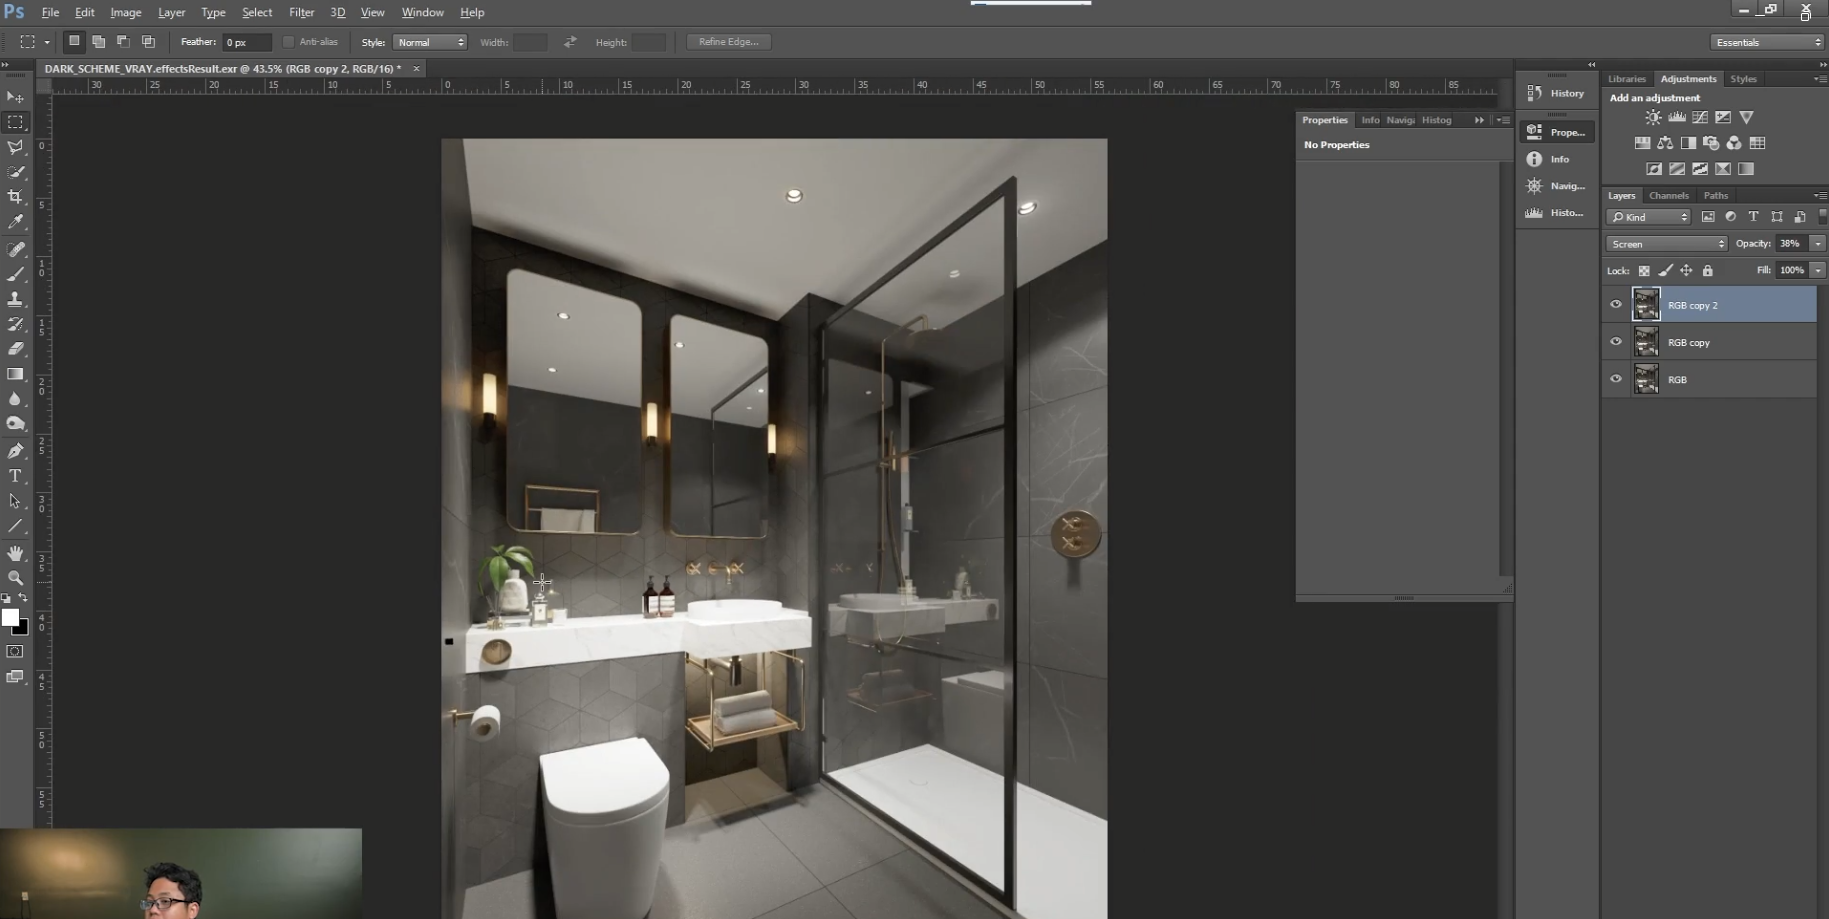
Task: Add a Curves adjustment layer
Action: 1699,117
